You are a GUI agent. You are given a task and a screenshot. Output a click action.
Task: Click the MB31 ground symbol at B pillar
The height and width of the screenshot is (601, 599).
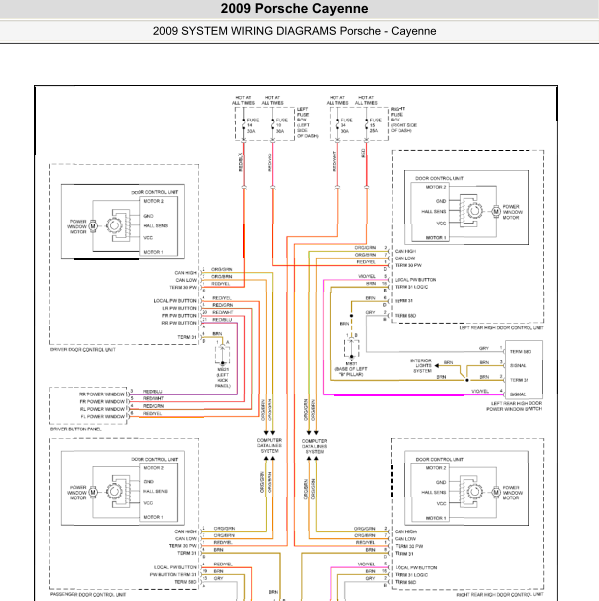pyautogui.click(x=351, y=348)
